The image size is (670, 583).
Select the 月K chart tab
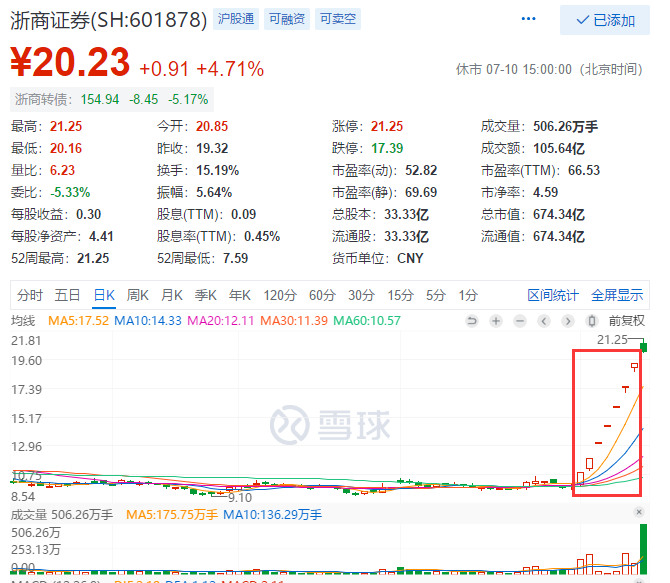172,295
